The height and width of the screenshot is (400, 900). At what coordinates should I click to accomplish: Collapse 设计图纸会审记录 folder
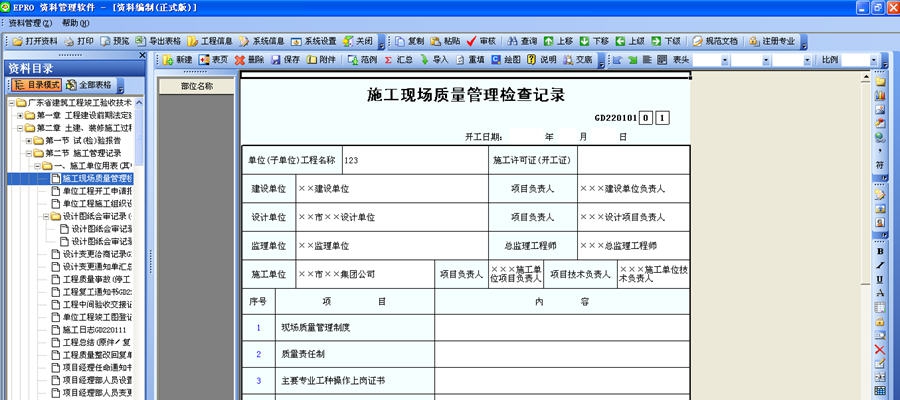click(46, 216)
